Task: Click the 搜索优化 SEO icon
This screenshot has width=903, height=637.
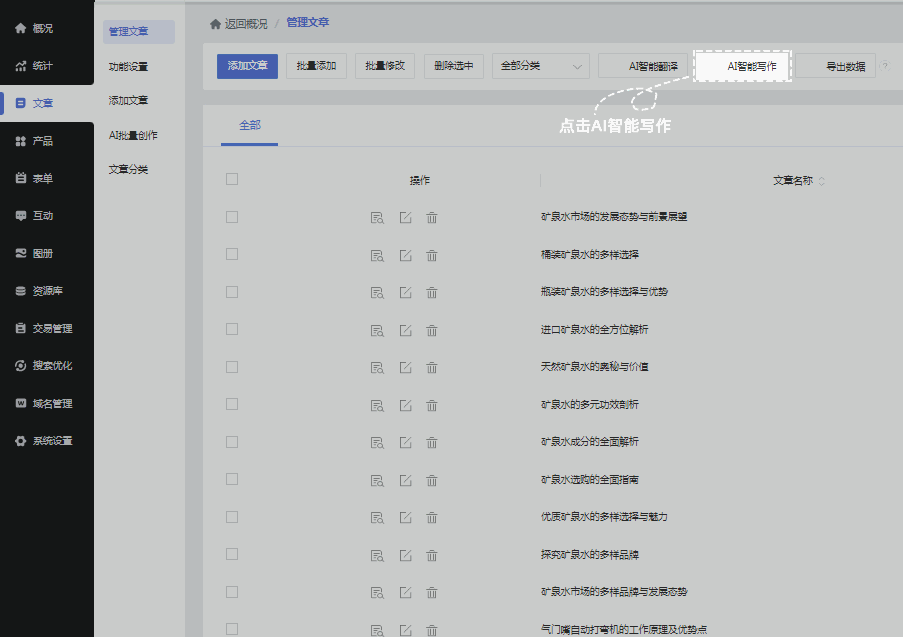Action: [21, 366]
